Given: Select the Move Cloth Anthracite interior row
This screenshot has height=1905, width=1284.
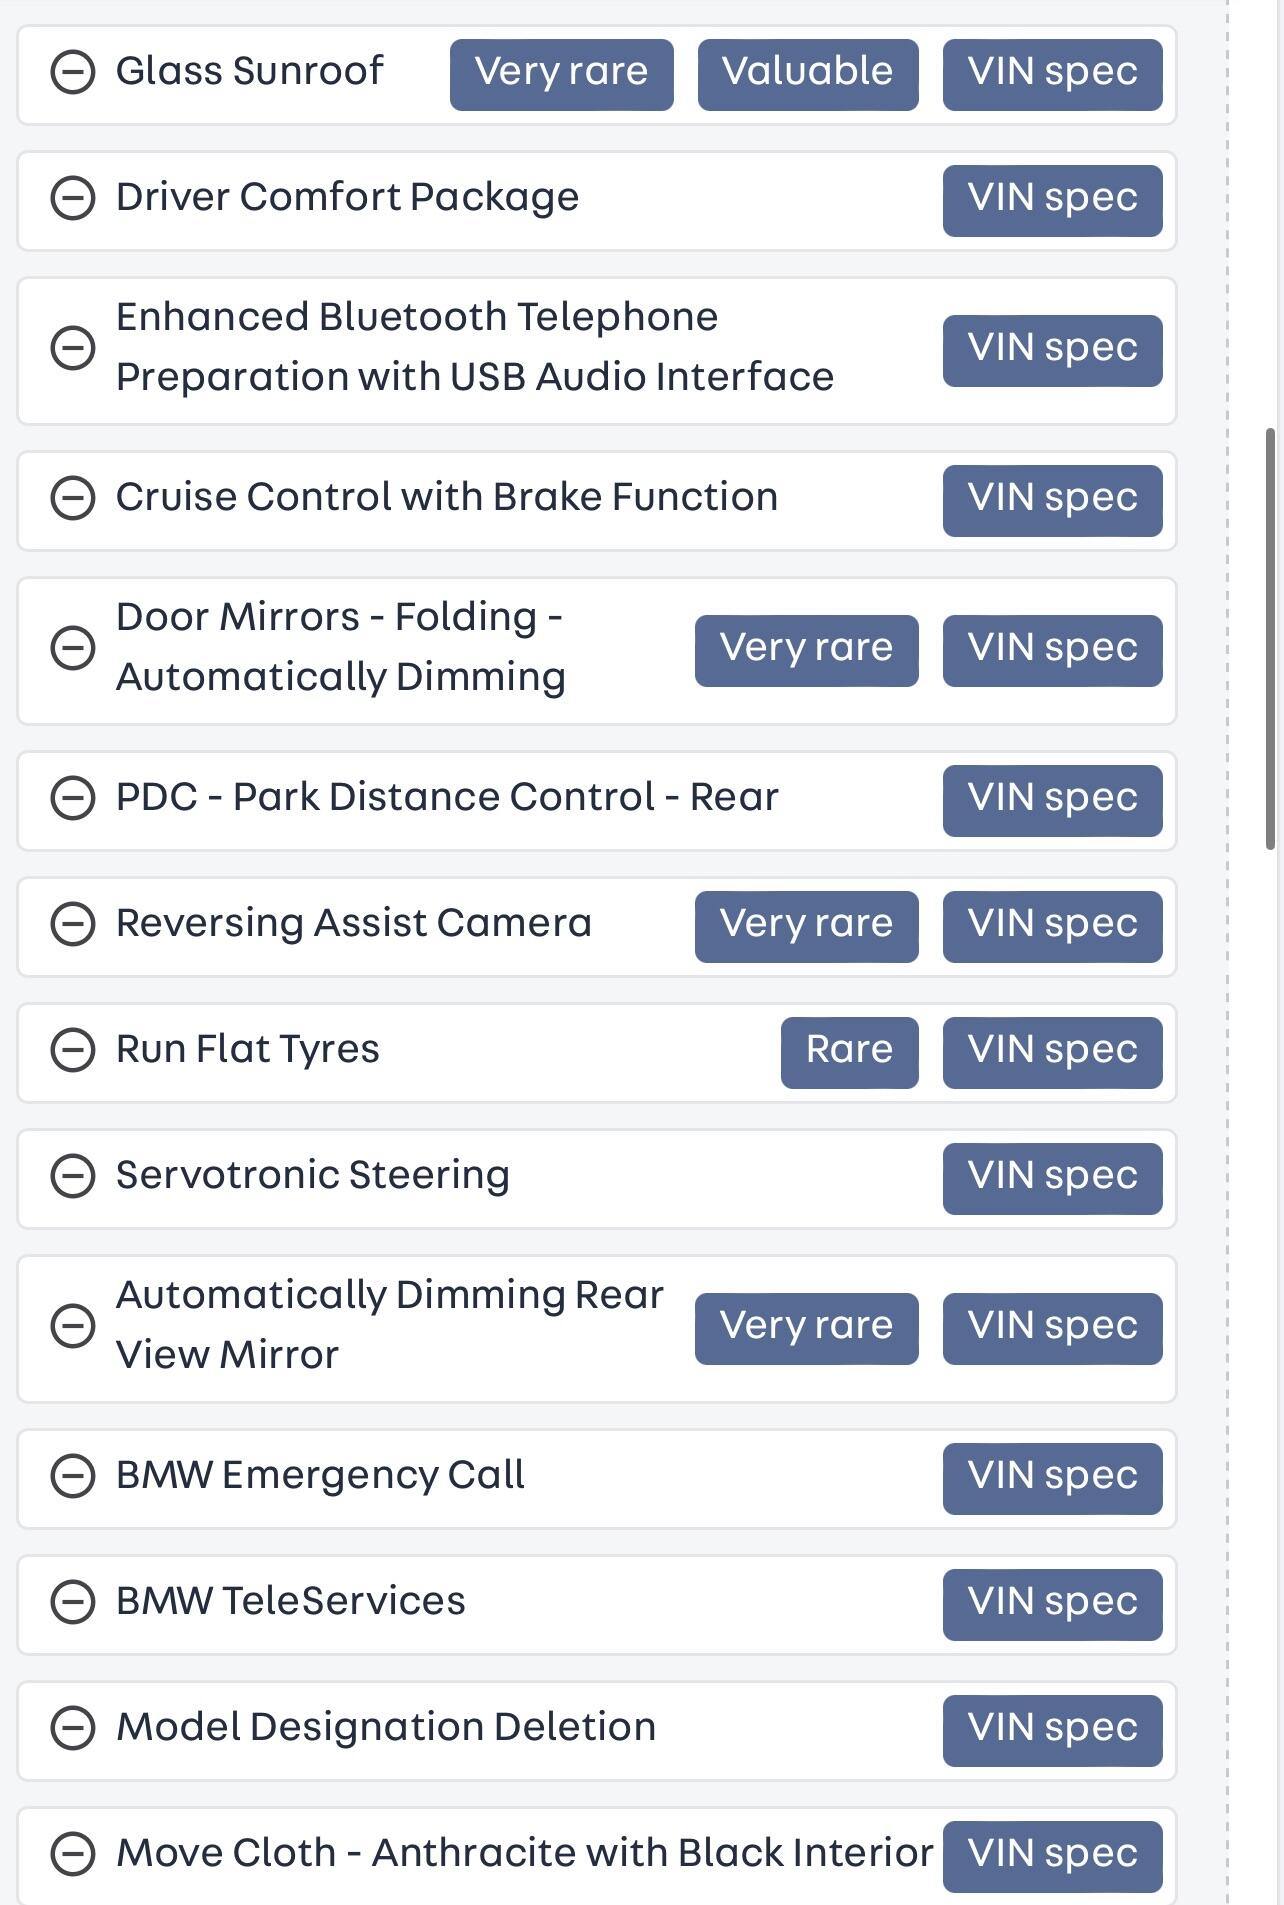Looking at the screenshot, I should [x=525, y=1853].
